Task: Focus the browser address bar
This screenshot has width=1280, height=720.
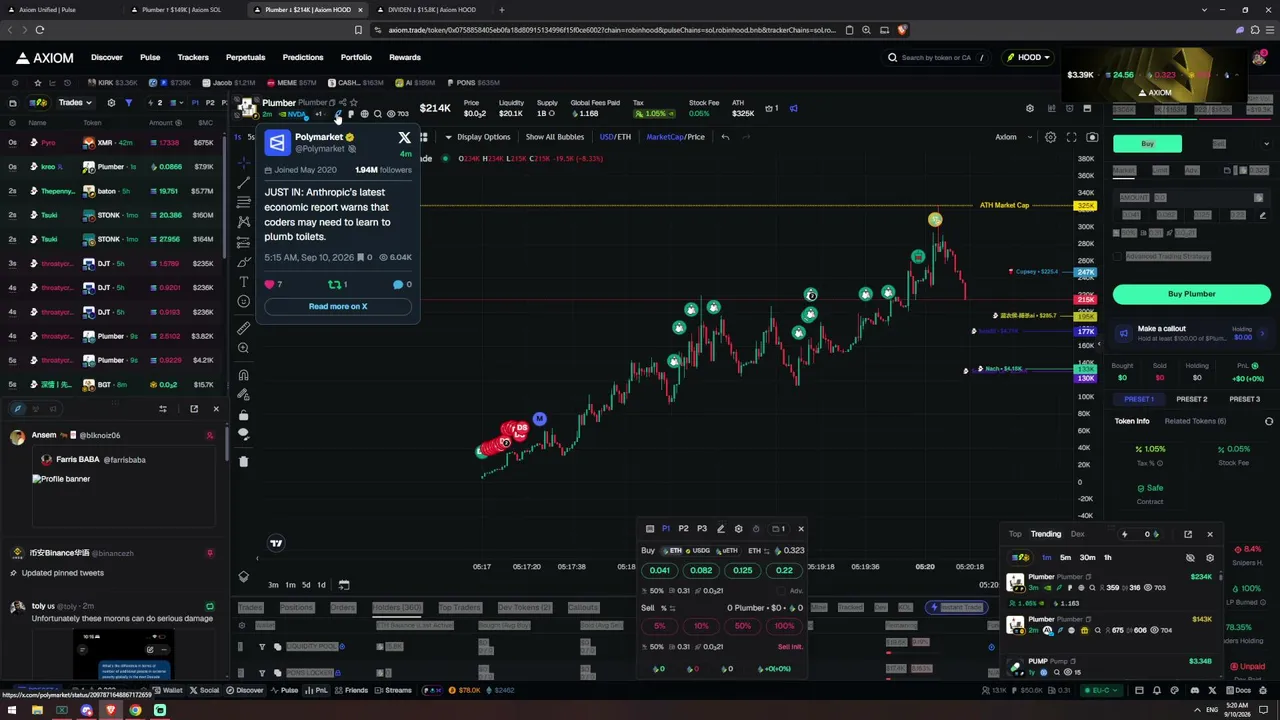Action: pyautogui.click(x=610, y=30)
